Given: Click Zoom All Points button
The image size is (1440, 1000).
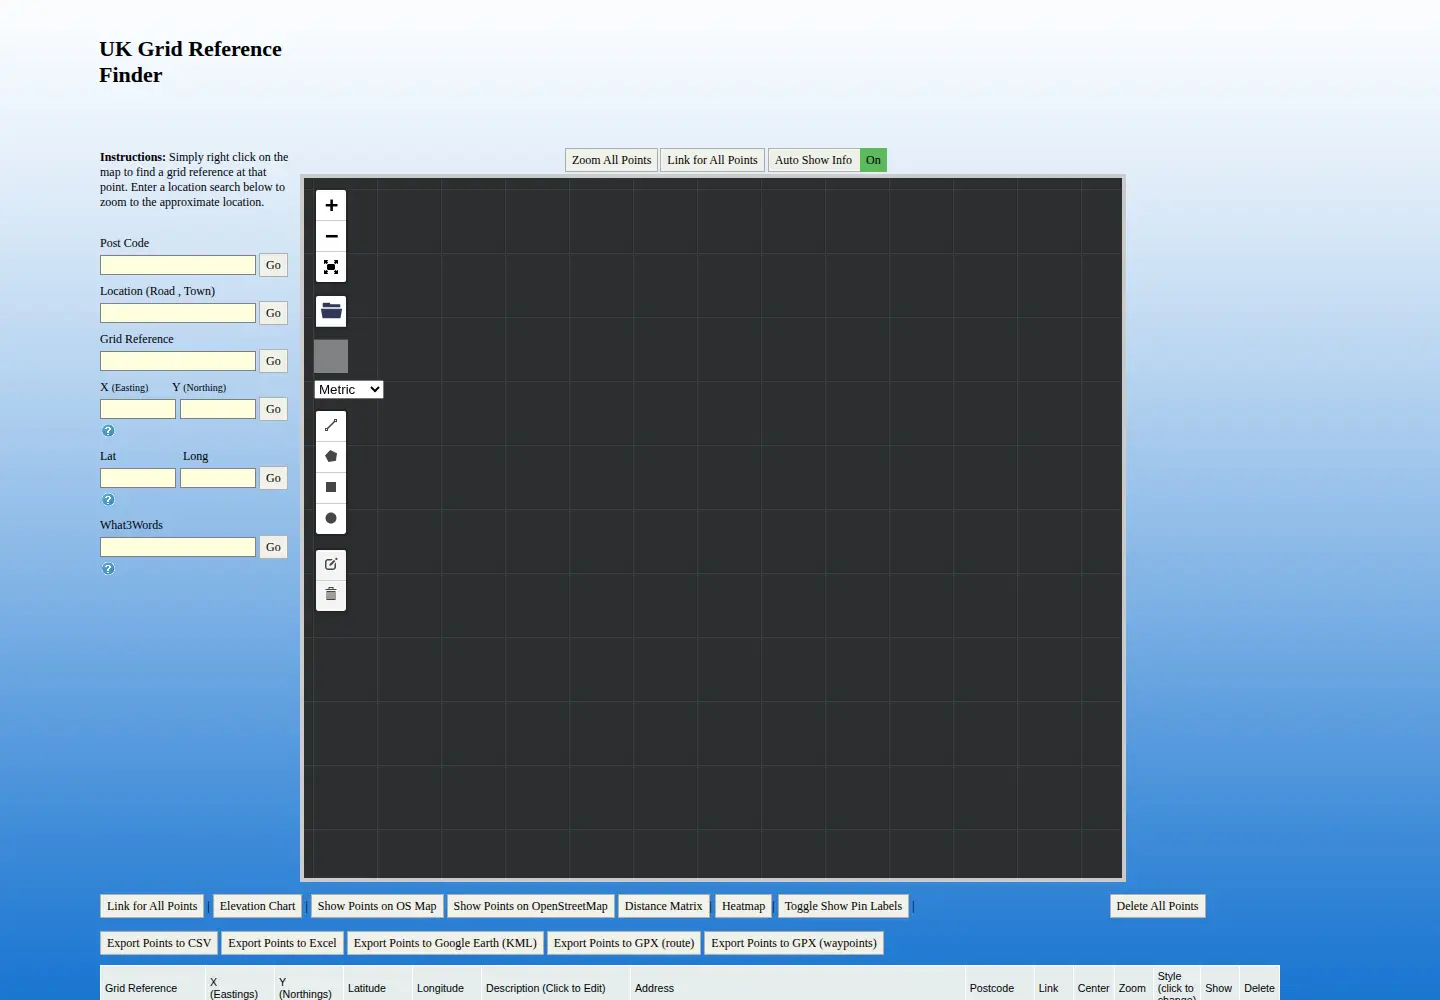Looking at the screenshot, I should click(x=611, y=160).
